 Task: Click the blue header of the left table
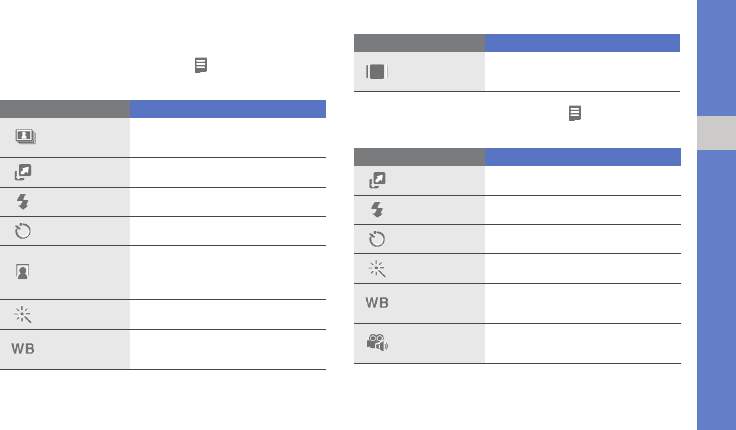click(x=228, y=109)
